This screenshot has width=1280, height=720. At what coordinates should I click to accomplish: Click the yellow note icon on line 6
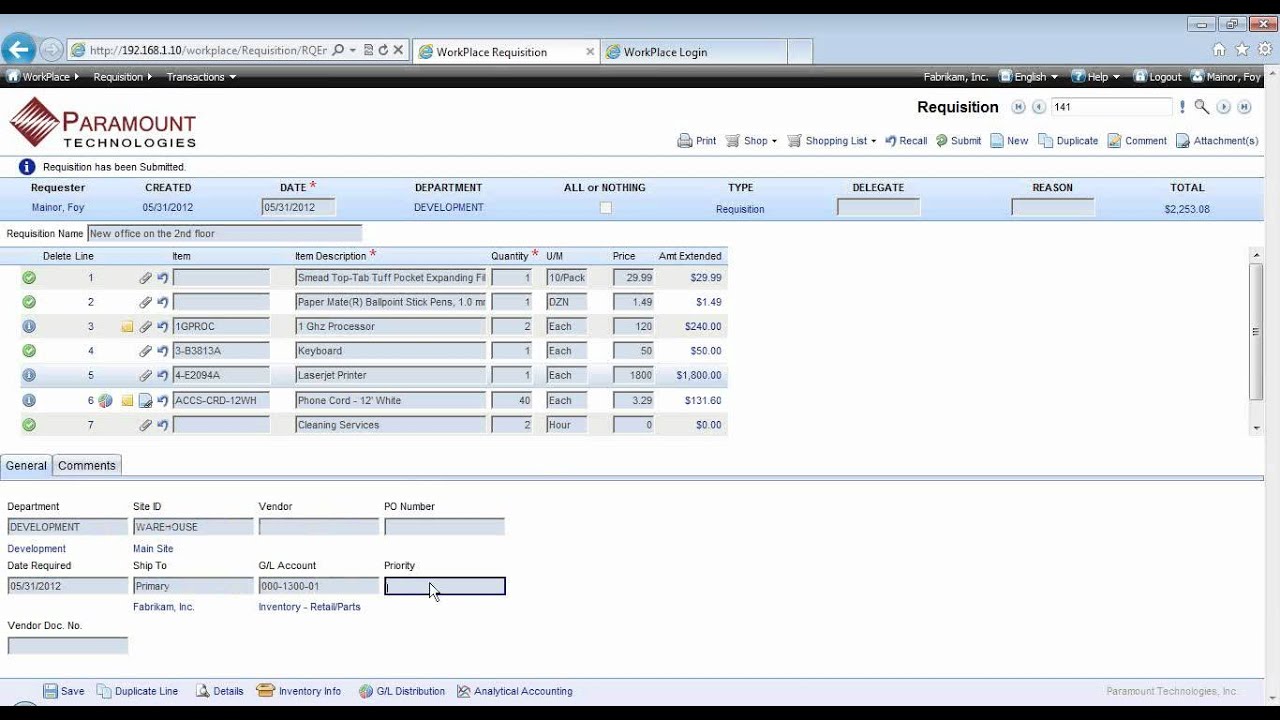coord(127,401)
